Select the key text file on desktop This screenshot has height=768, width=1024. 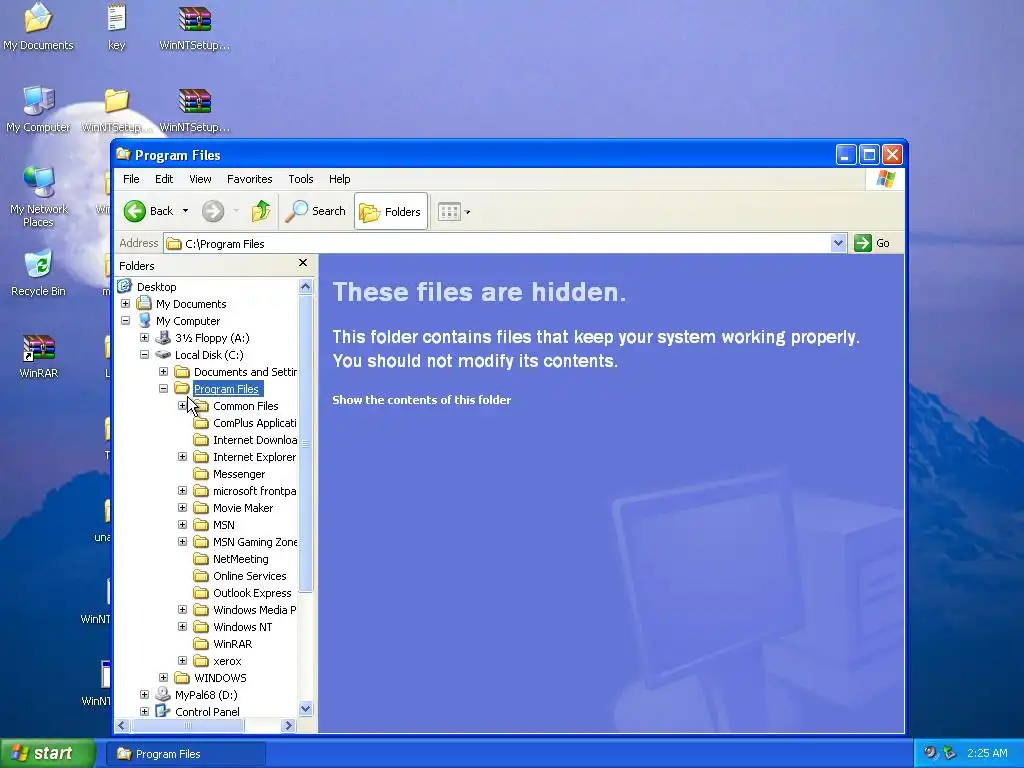(x=116, y=27)
